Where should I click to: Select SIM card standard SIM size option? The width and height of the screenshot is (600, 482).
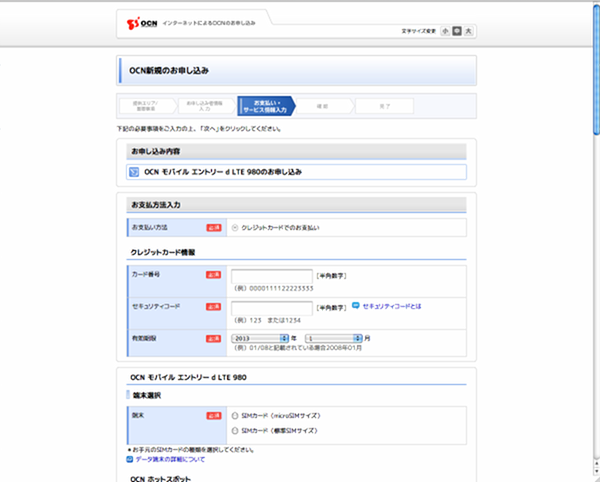point(235,431)
